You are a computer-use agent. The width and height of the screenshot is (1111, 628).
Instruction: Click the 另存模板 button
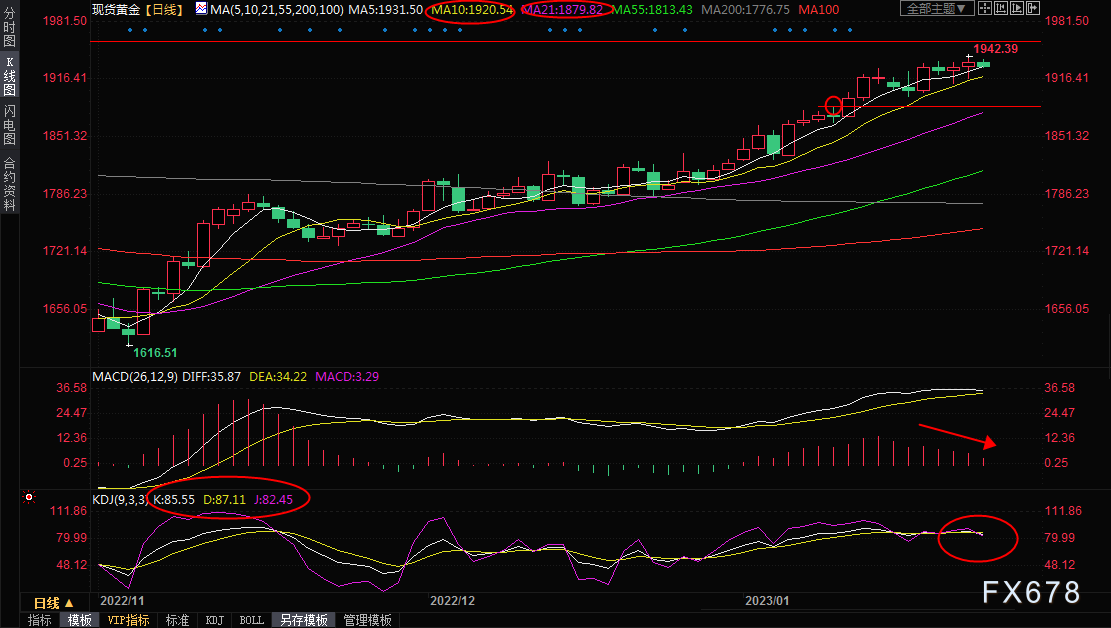[x=303, y=620]
